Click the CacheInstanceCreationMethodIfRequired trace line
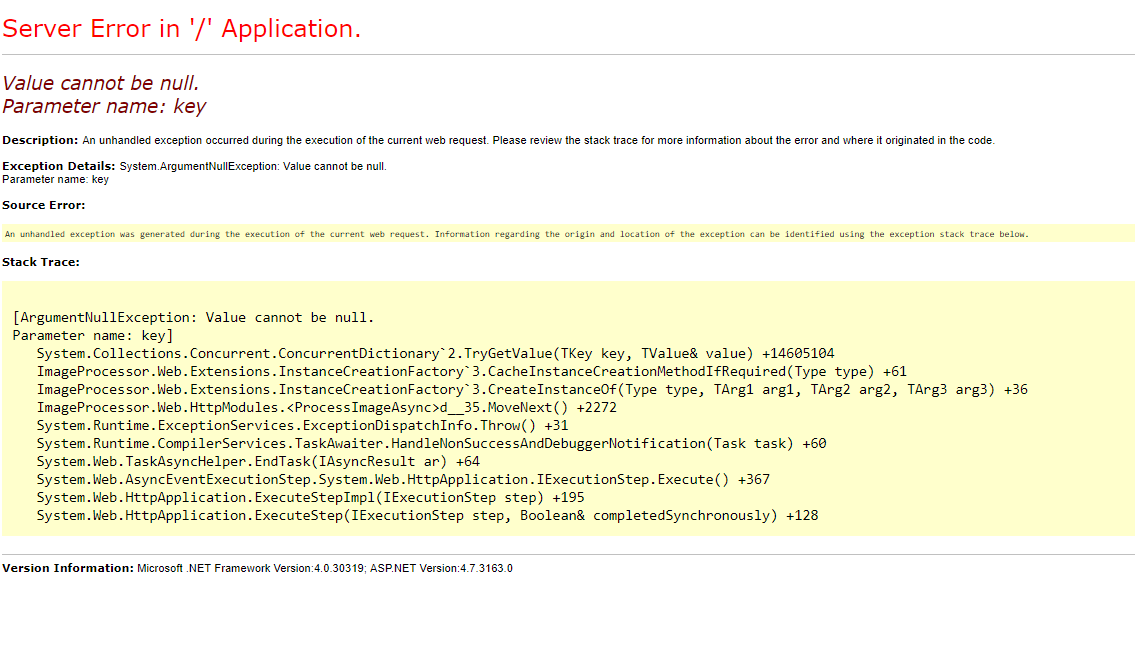 click(471, 372)
